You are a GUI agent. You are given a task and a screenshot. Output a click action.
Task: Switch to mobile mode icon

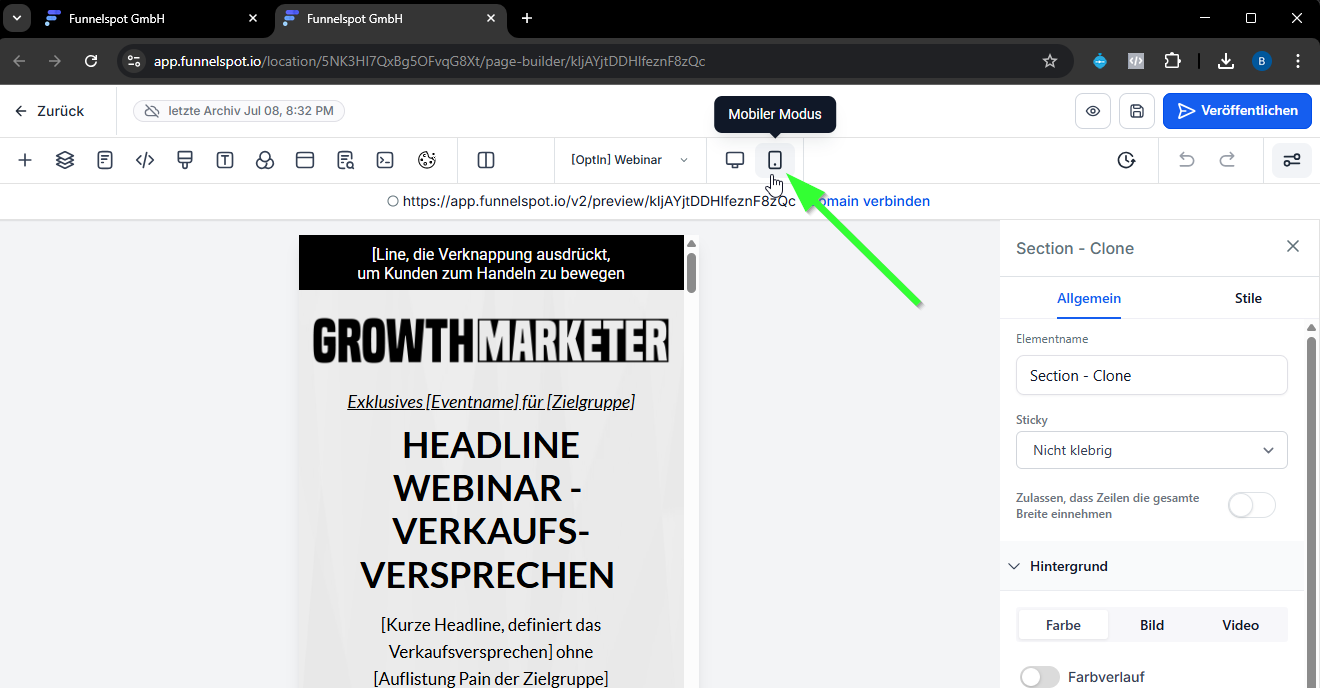click(775, 160)
